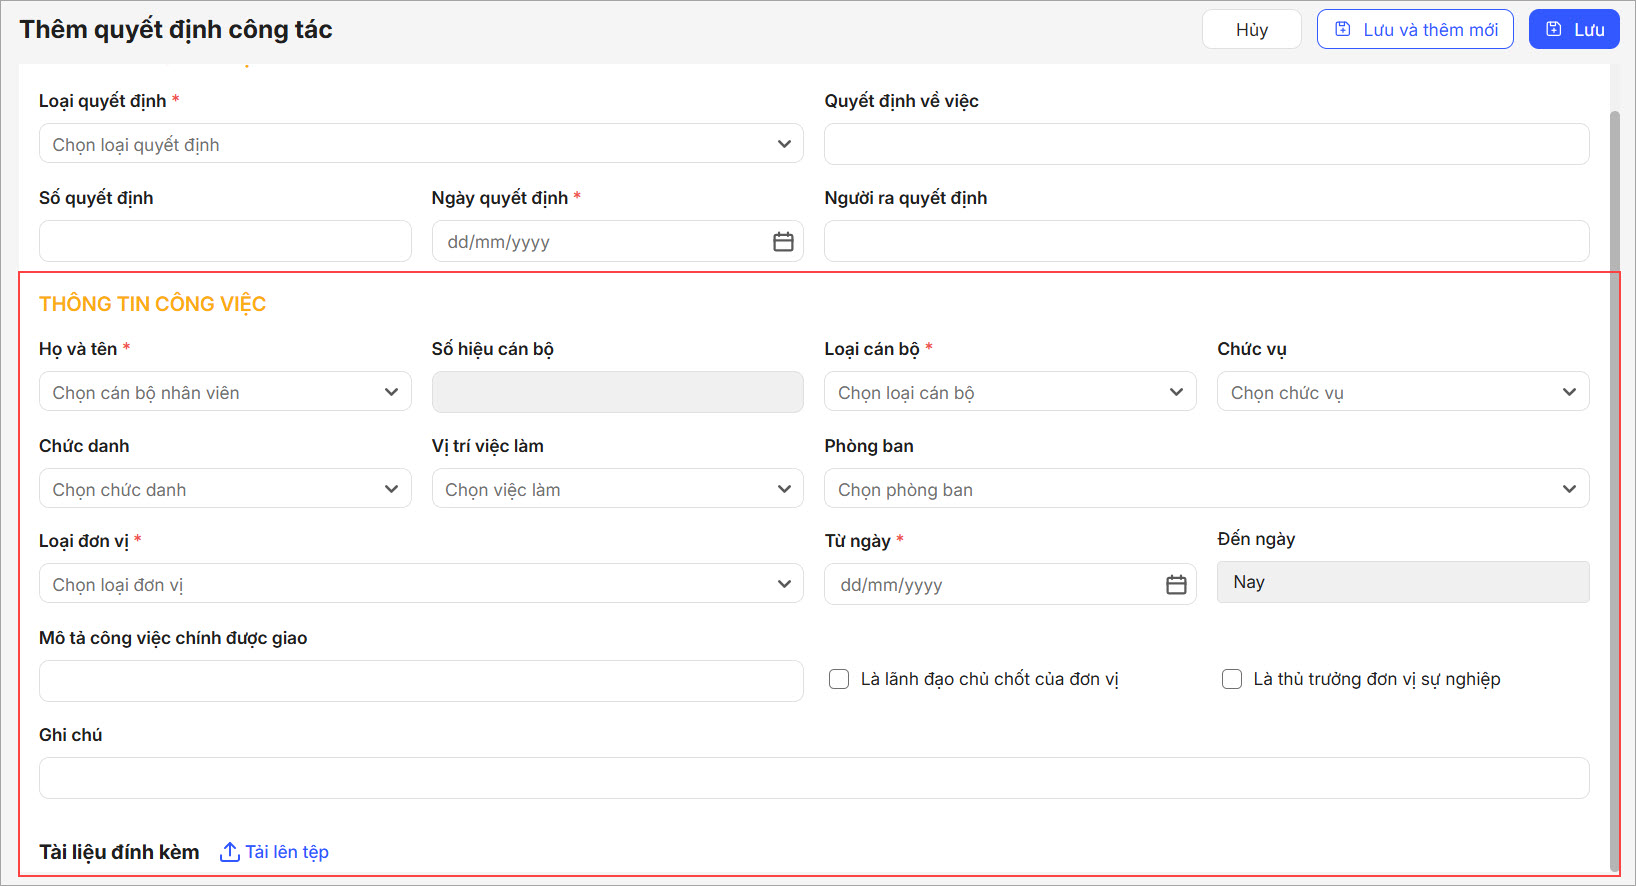Check Là thủ trưởng đơn vị sự nghiệp
The width and height of the screenshot is (1636, 886).
pos(1232,680)
